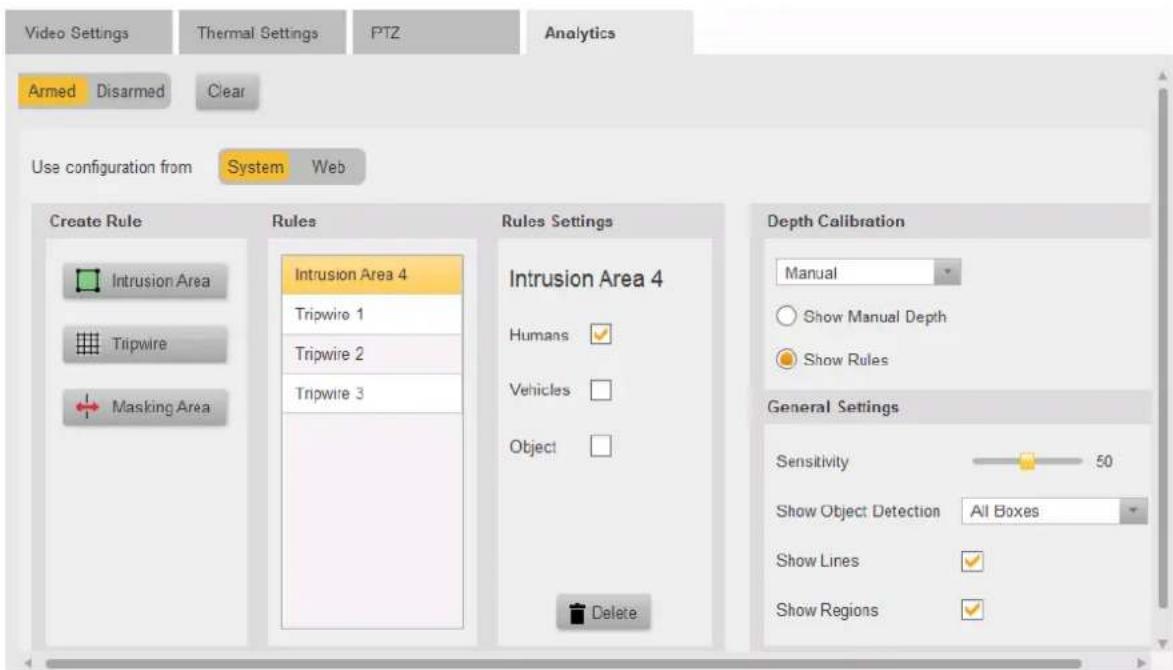Open the Video Settings tab
The image size is (1173, 670).
88,33
